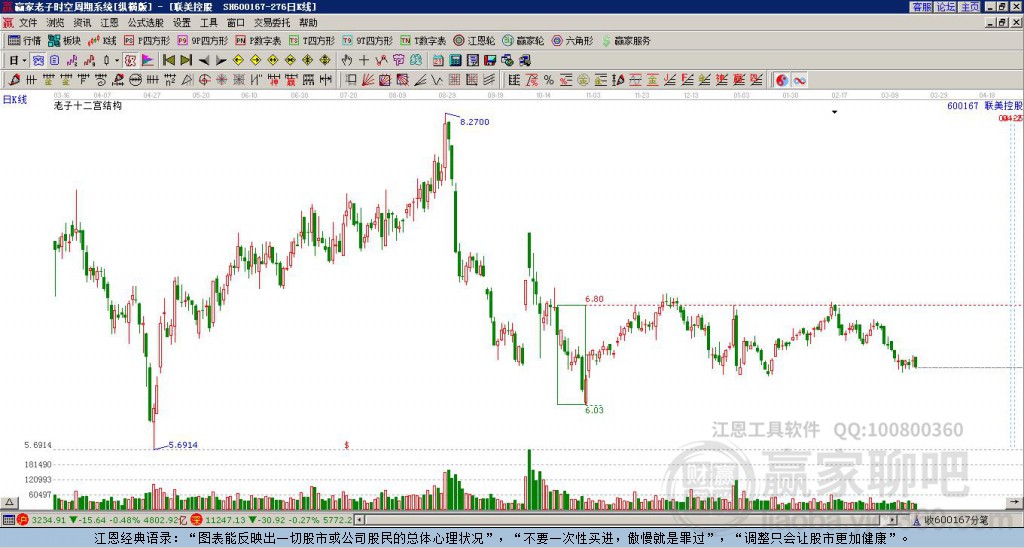Screen dimensions: 1024x548
Task: Click the 论坛 forum link
Action: pyautogui.click(x=946, y=7)
